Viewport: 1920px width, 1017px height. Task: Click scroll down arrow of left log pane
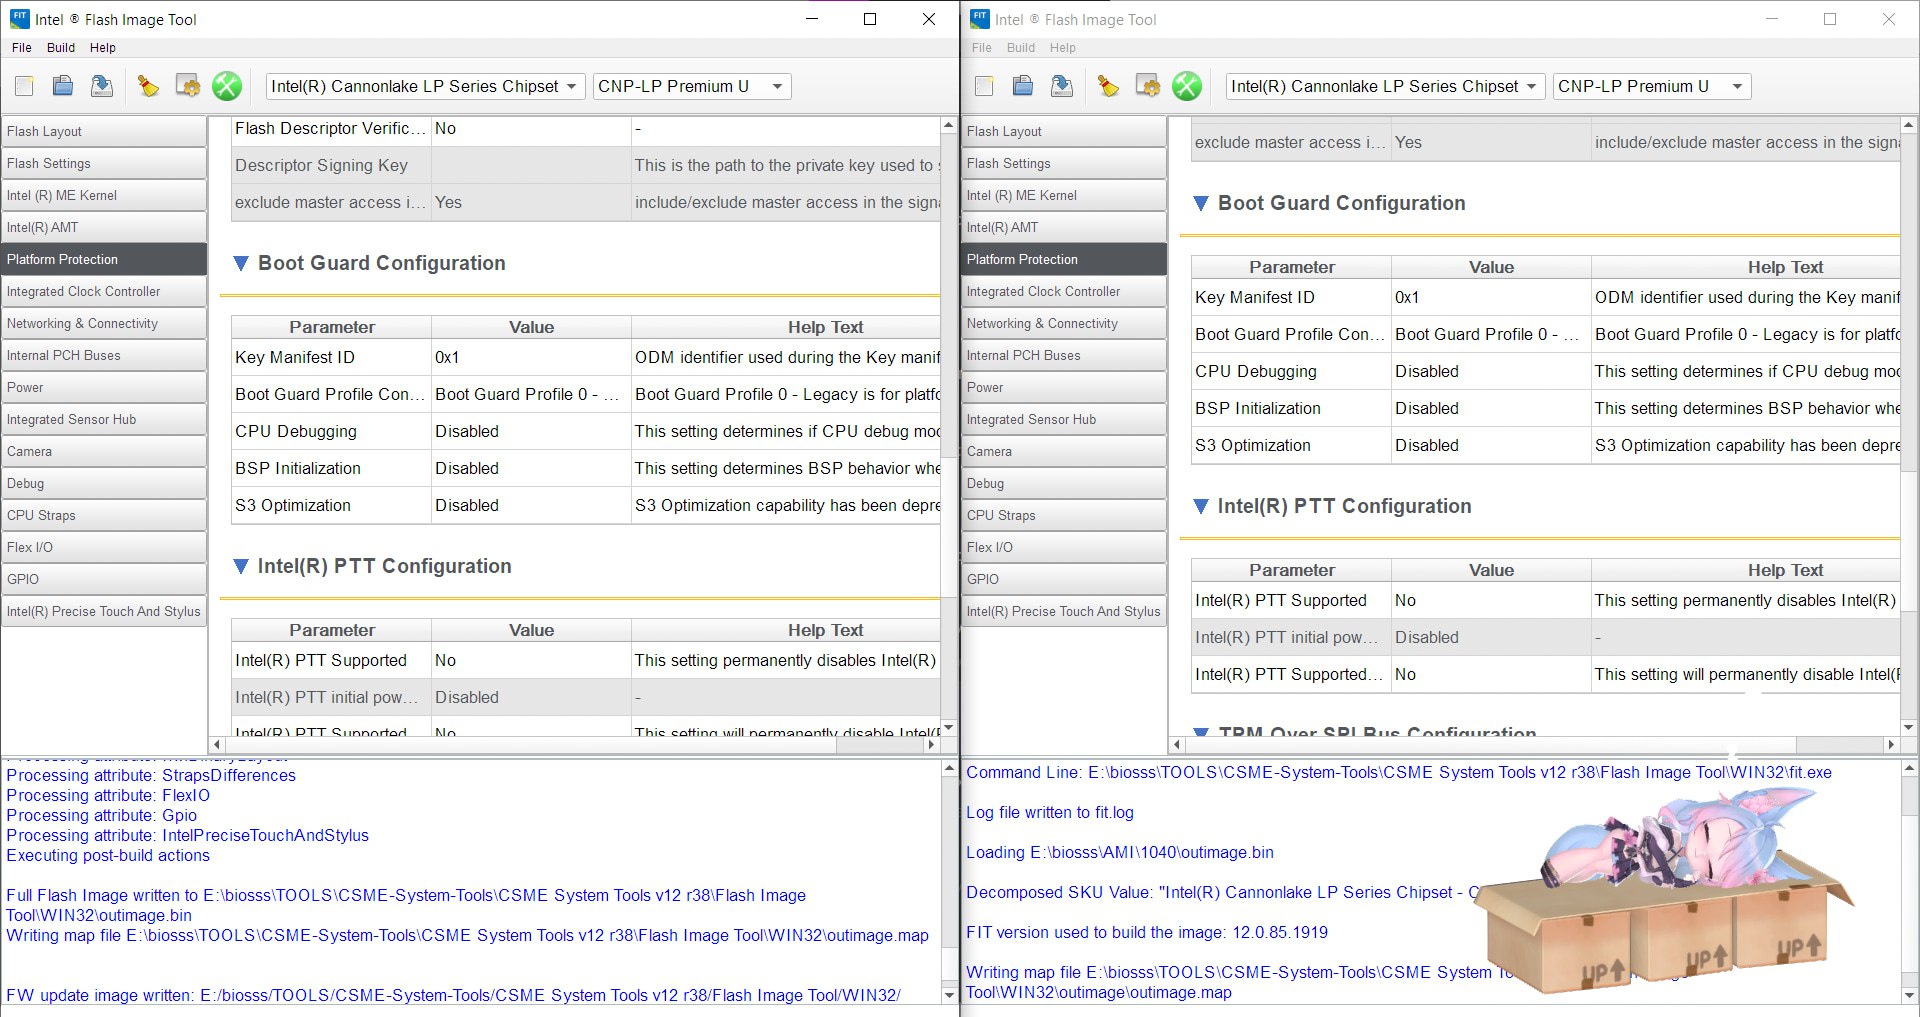coord(949,995)
